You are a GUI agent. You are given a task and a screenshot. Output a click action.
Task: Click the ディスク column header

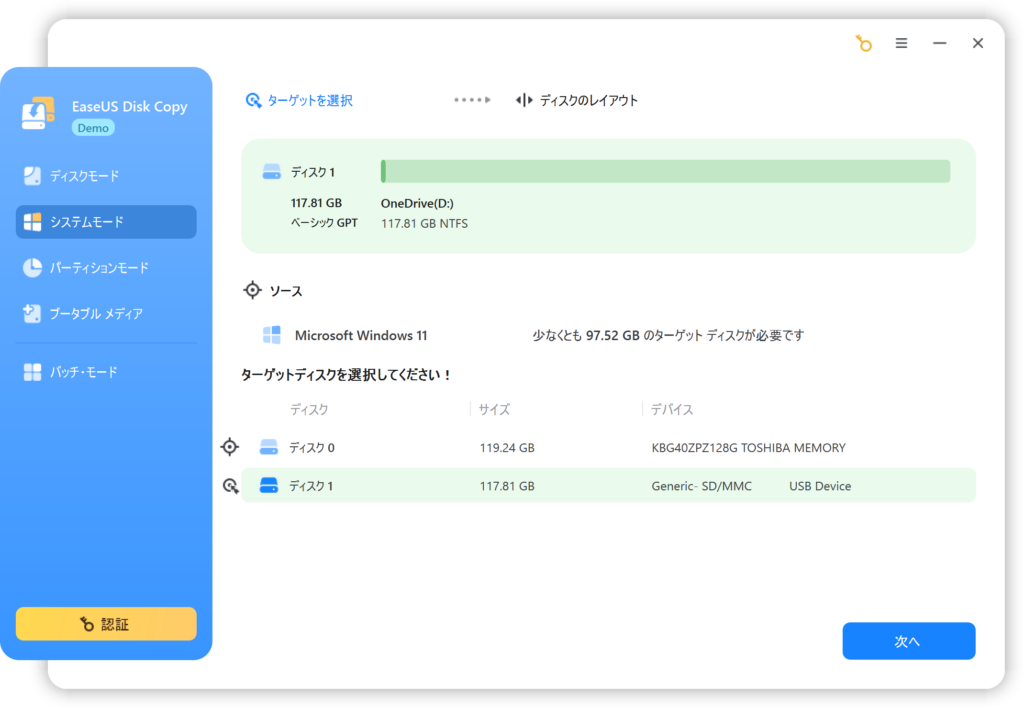click(309, 410)
